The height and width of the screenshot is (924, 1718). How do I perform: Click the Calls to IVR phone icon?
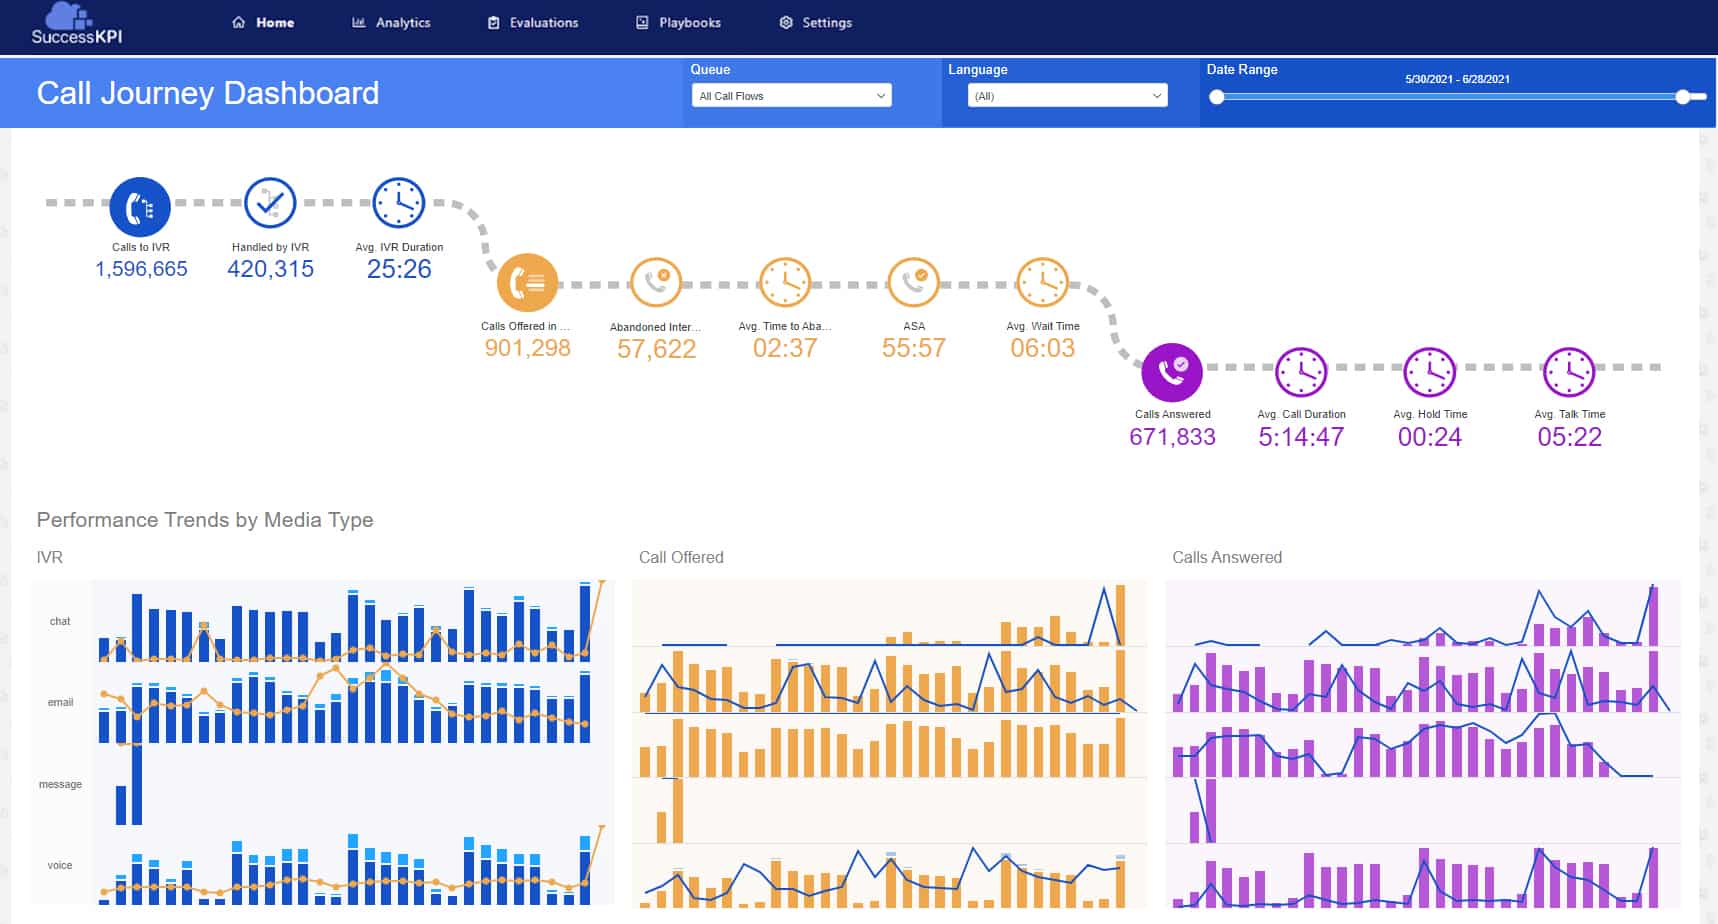point(140,202)
